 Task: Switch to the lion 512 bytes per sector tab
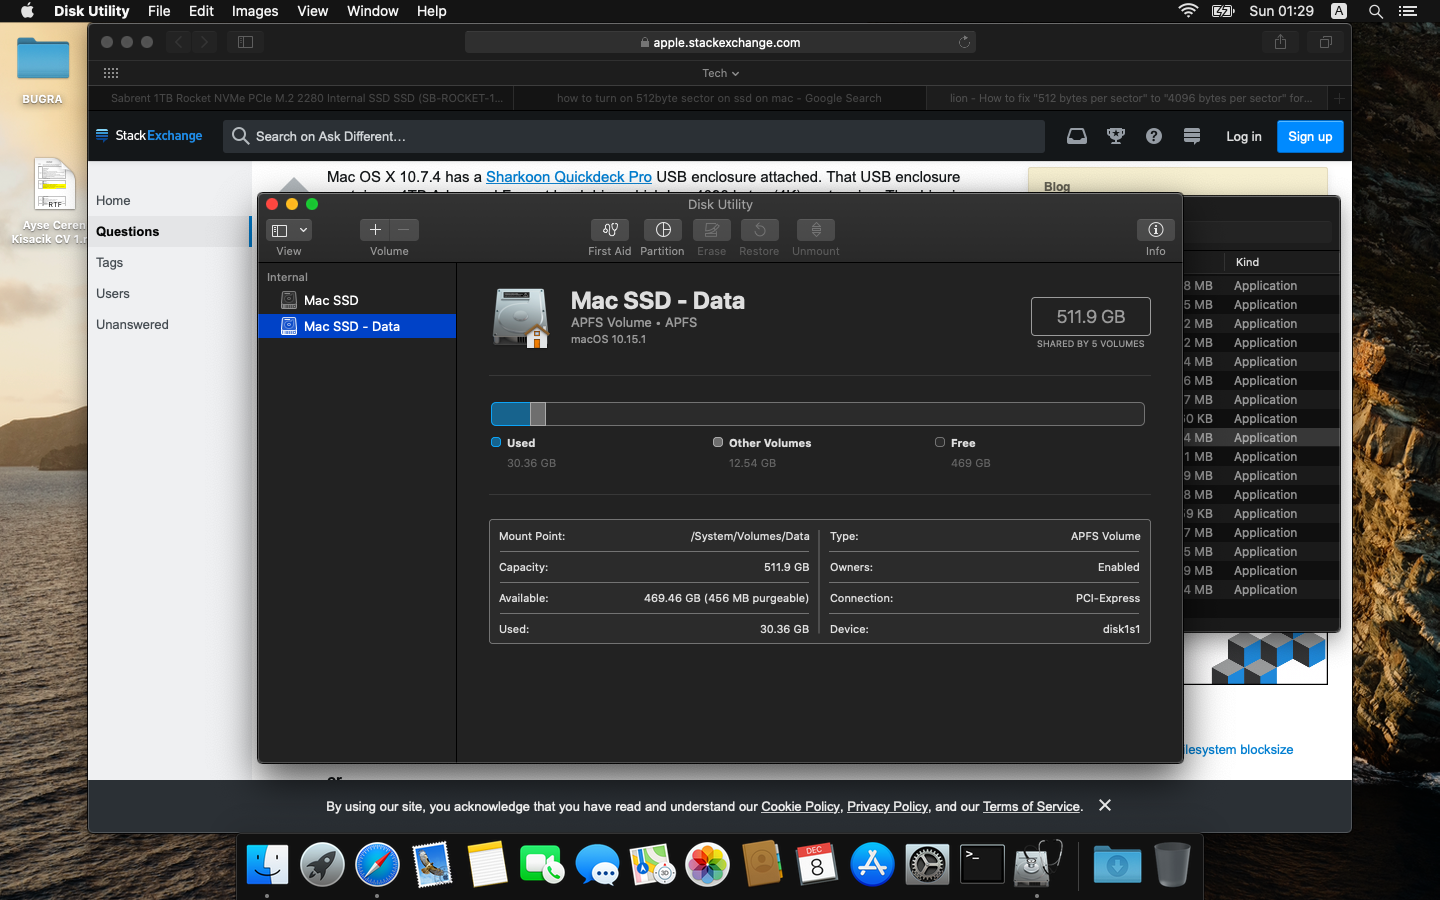1127,98
